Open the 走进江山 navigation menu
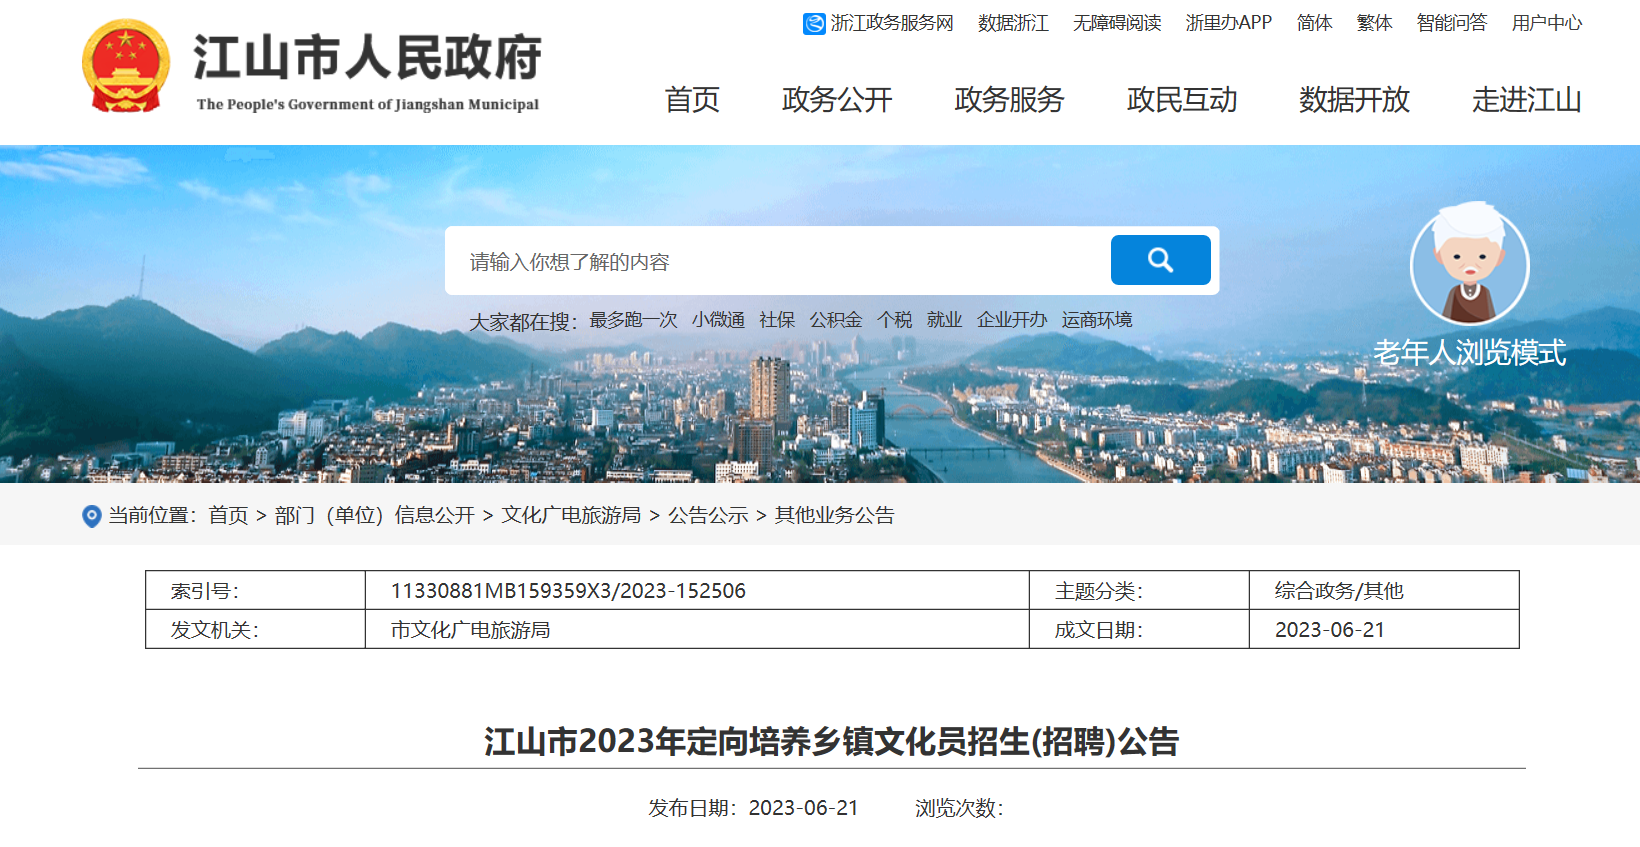 click(1526, 100)
